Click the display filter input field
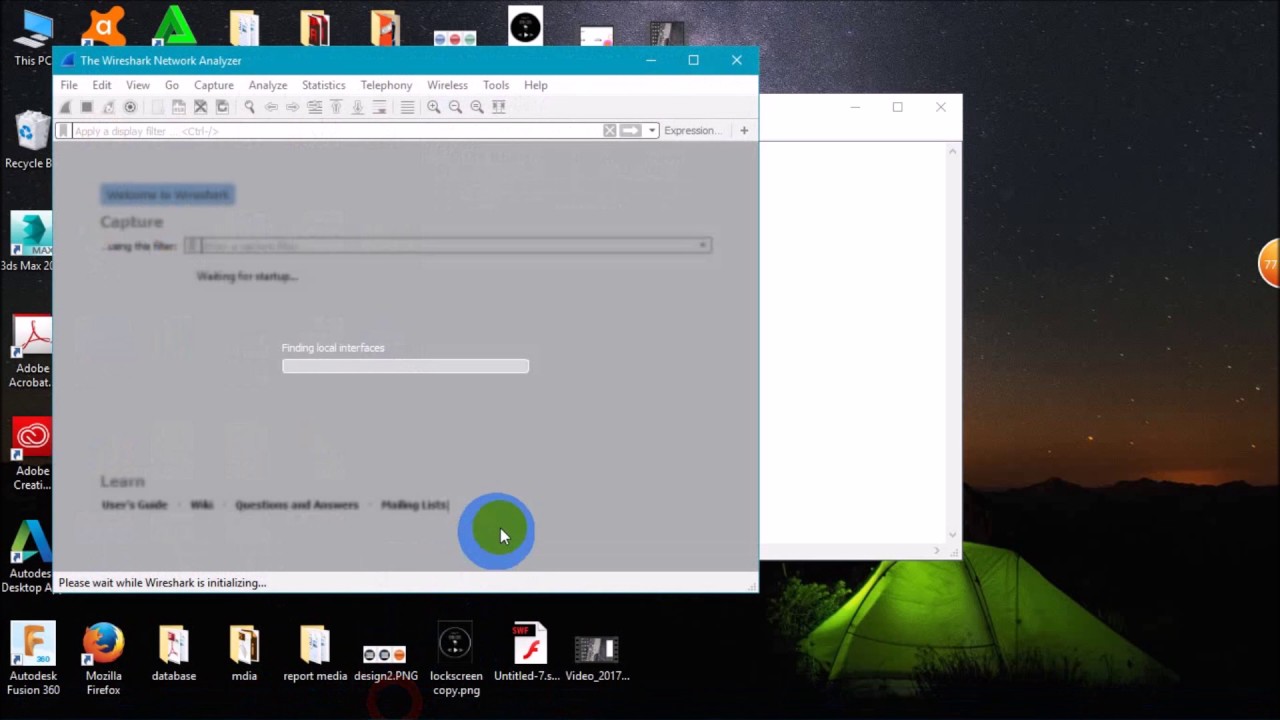This screenshot has width=1280, height=720. pyautogui.click(x=335, y=131)
